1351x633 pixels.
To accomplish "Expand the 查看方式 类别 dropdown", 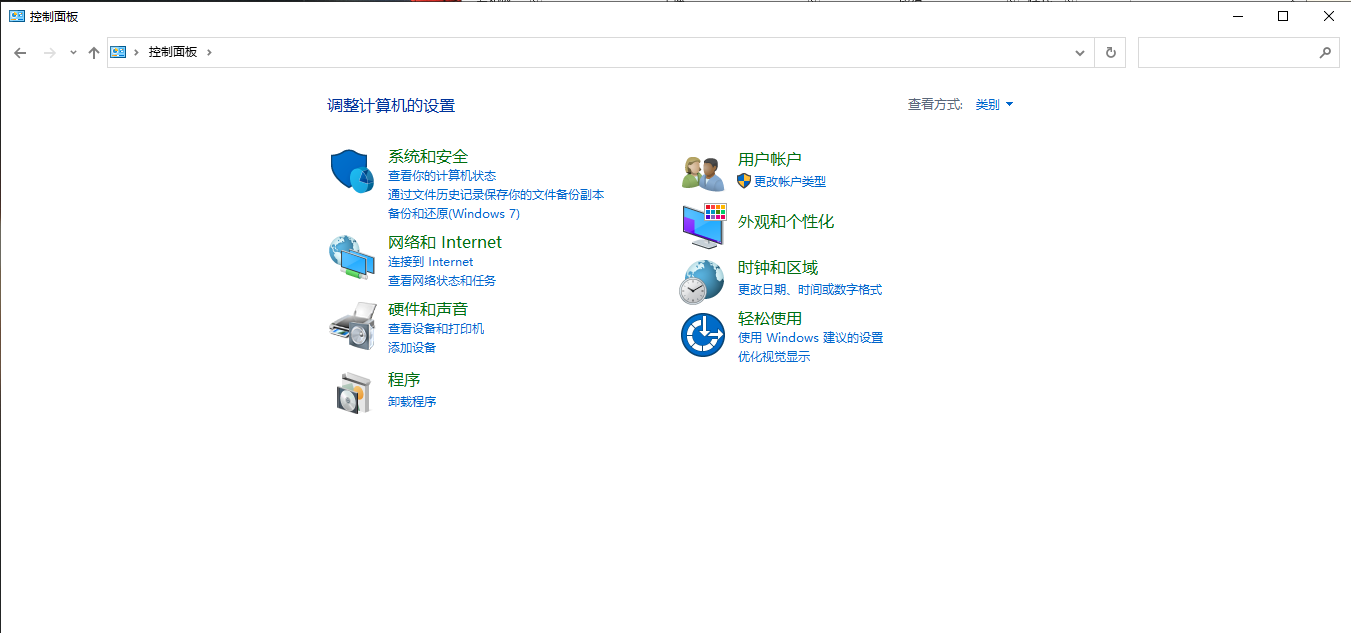I will click(x=994, y=105).
